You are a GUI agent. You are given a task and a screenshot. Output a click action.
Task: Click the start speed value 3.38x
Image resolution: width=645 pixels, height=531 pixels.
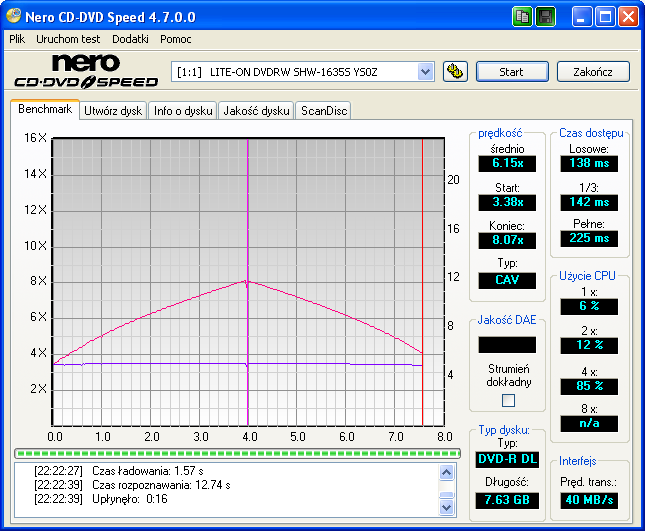[507, 202]
